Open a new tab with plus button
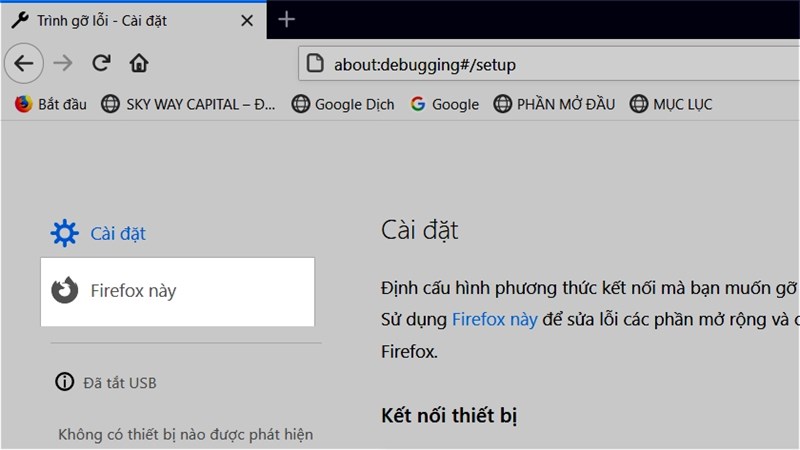 287,19
